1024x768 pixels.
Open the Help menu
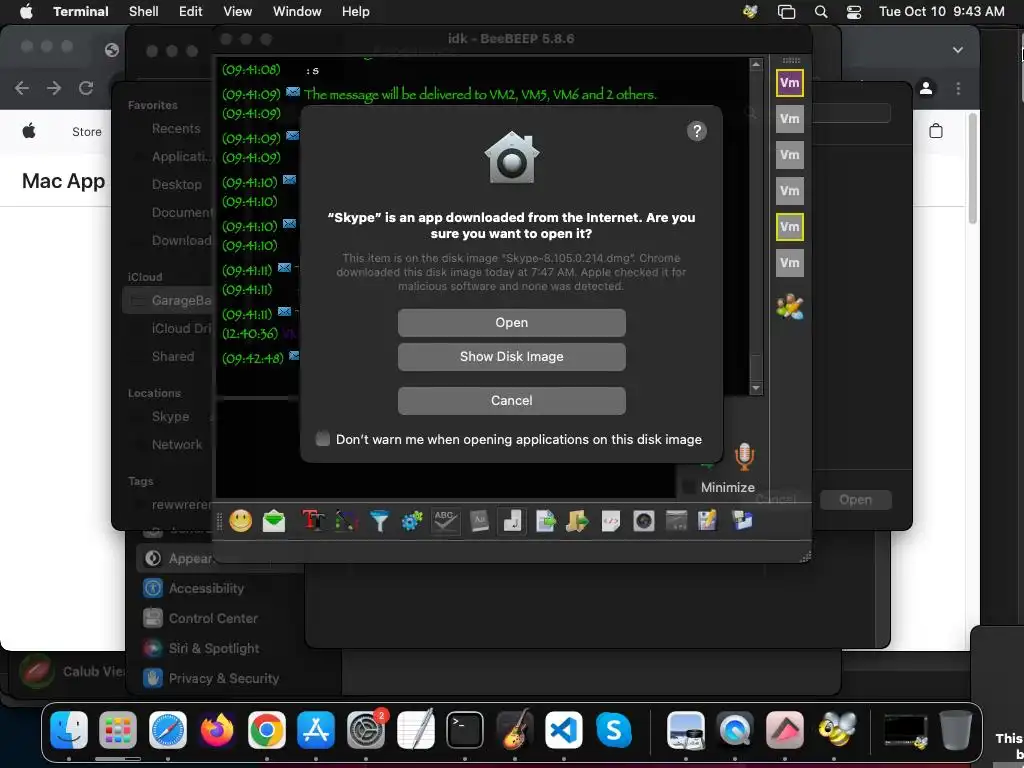pyautogui.click(x=355, y=11)
